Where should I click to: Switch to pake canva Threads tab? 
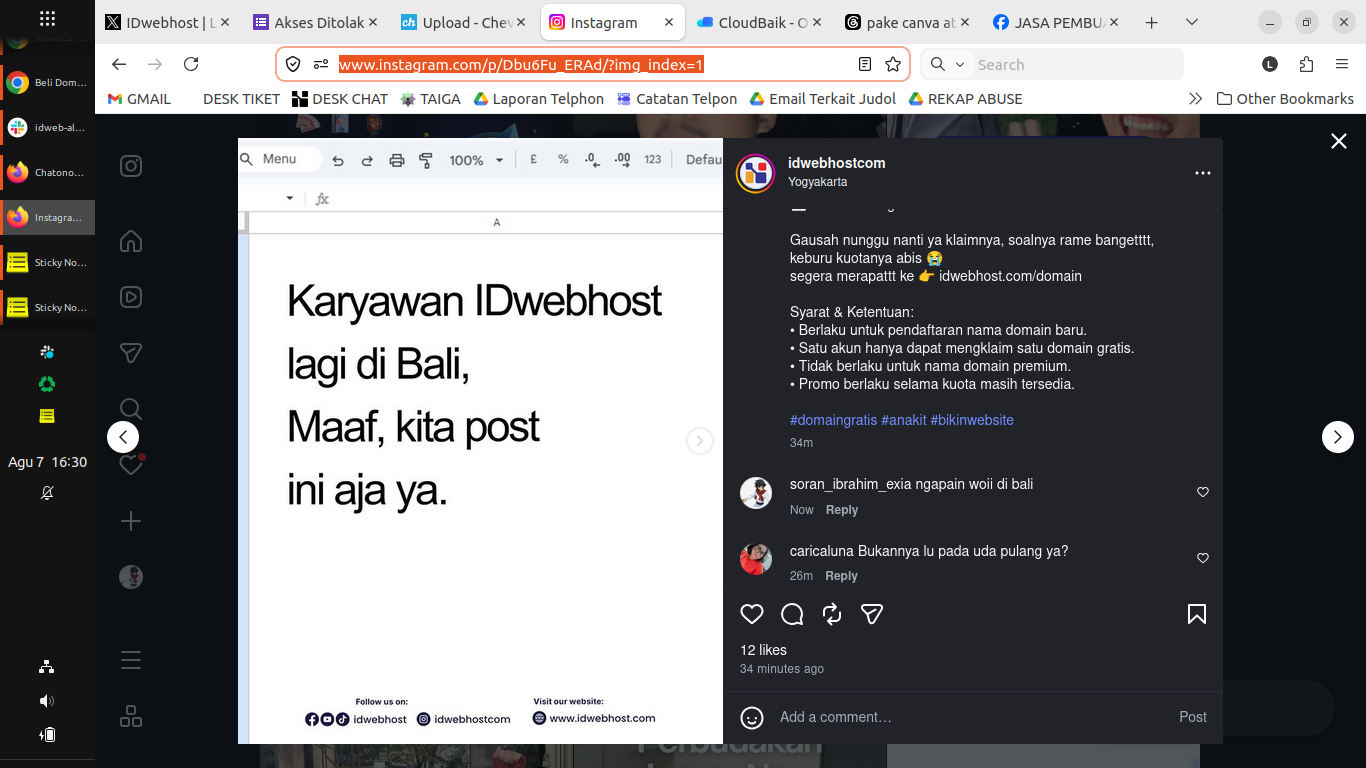point(905,22)
